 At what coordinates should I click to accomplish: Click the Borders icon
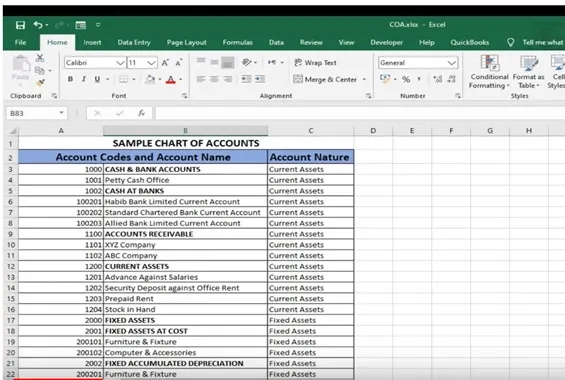124,79
